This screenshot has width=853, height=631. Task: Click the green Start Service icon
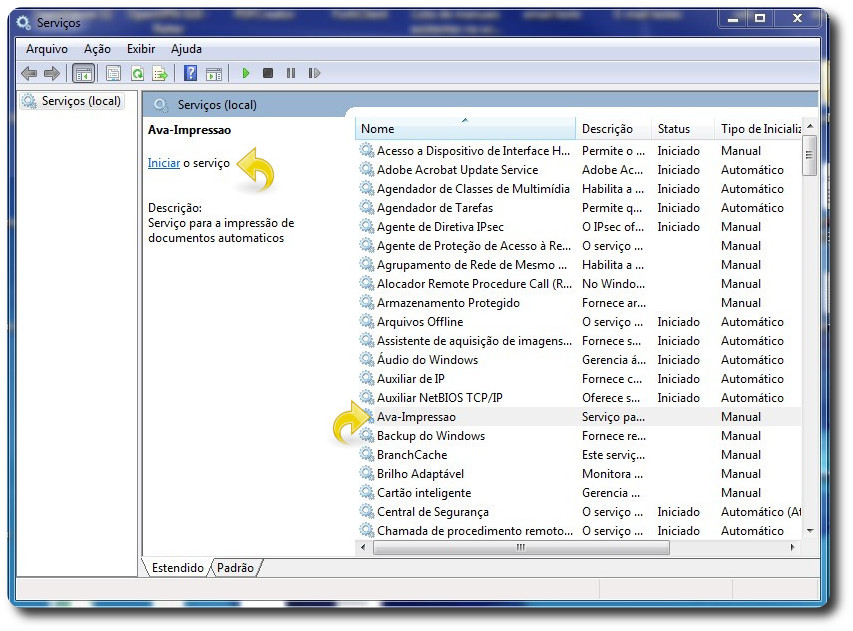click(245, 73)
